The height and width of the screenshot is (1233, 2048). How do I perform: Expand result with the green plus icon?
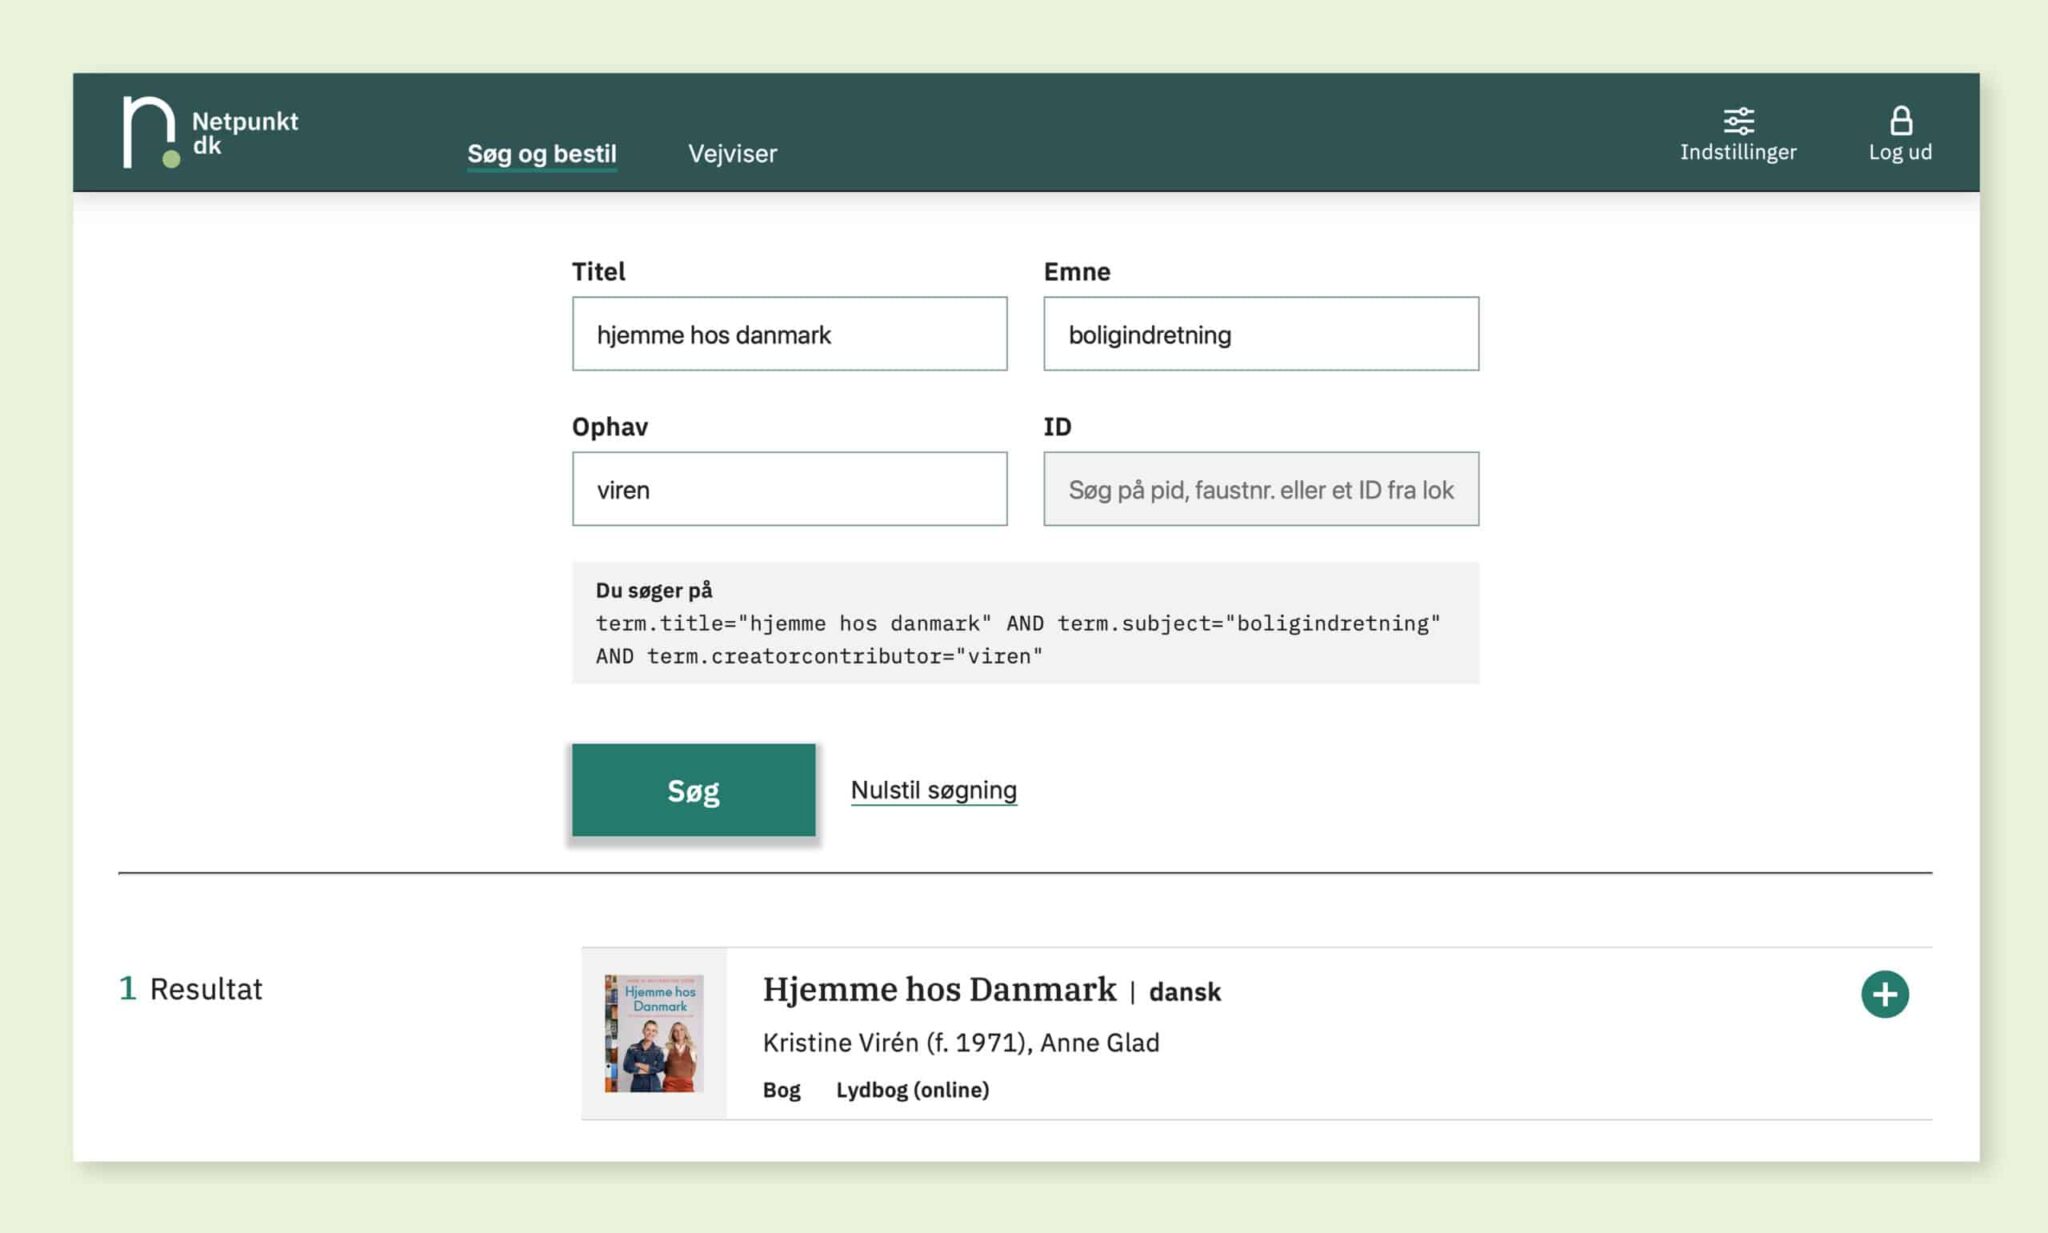tap(1884, 994)
